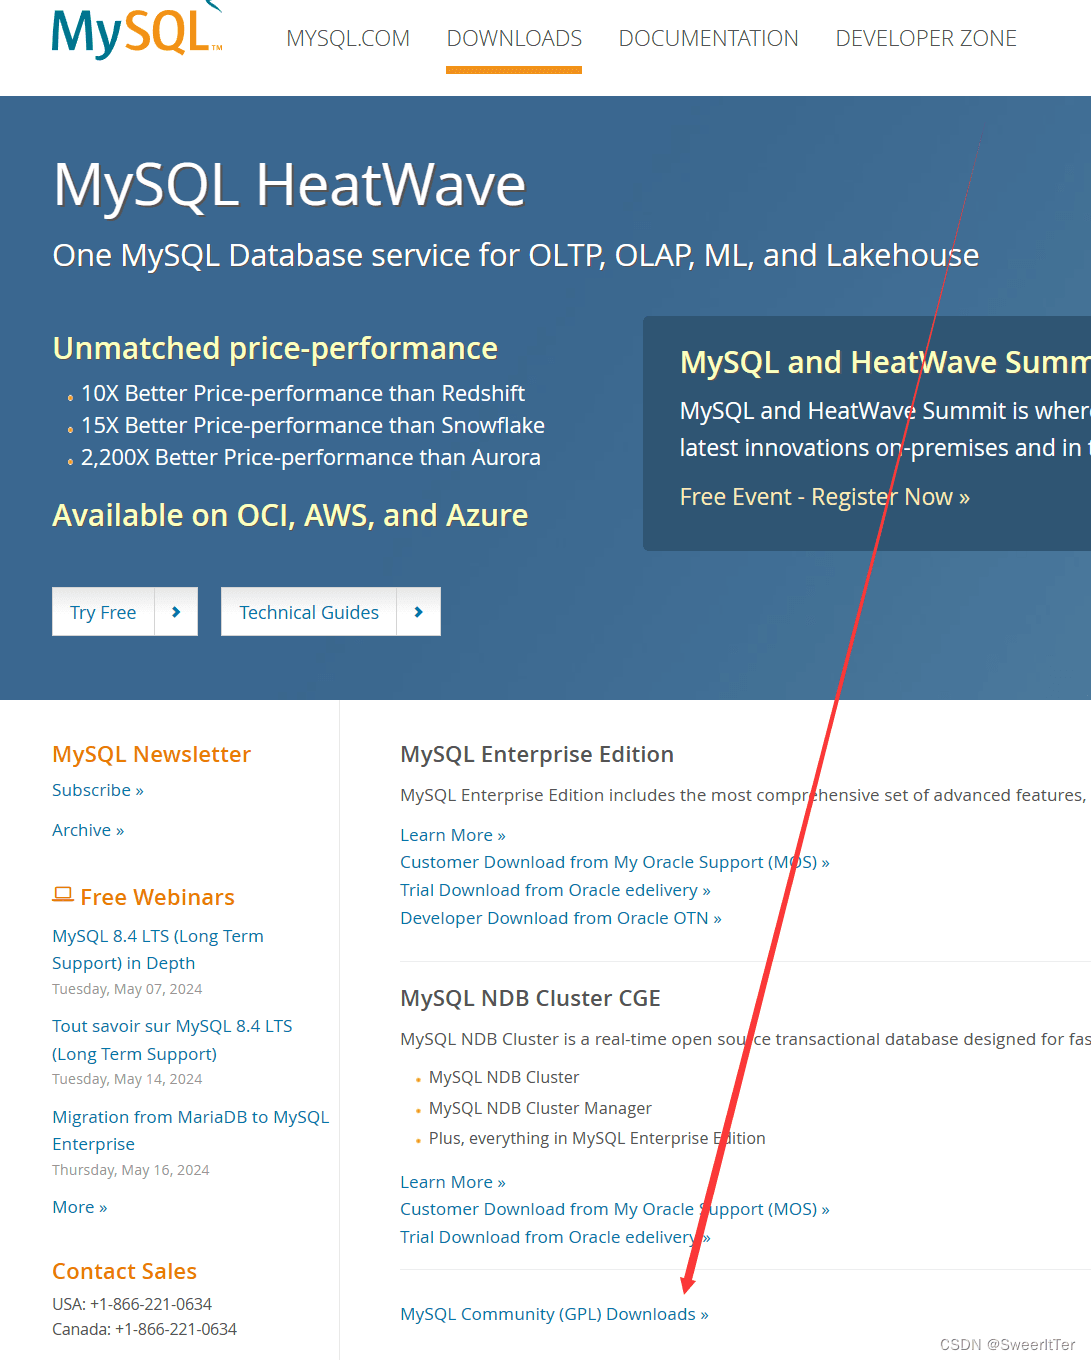Click the Technical Guides button
This screenshot has width=1091, height=1360.
coord(330,612)
